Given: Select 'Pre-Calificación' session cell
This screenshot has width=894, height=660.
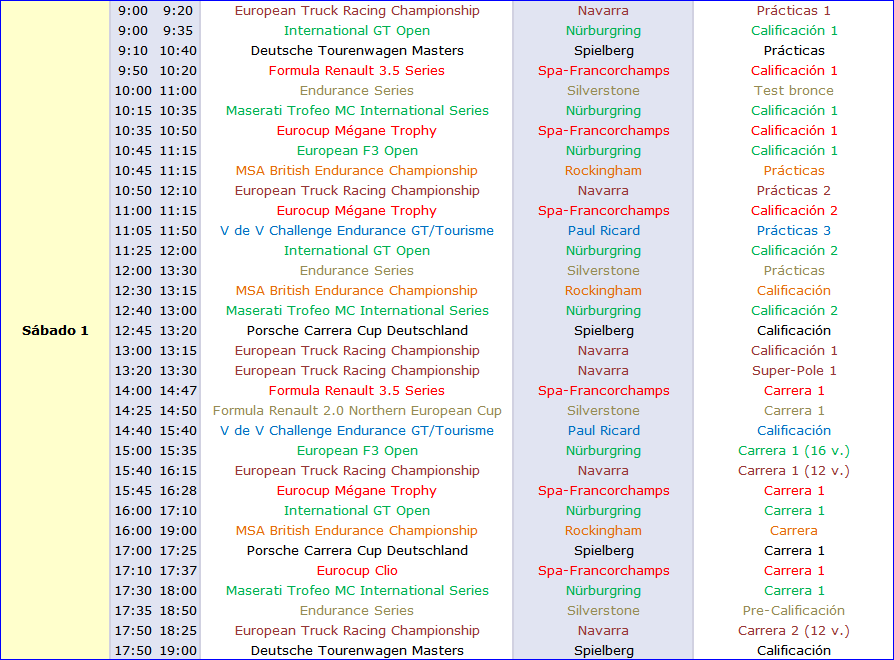Looking at the screenshot, I should coord(793,610).
